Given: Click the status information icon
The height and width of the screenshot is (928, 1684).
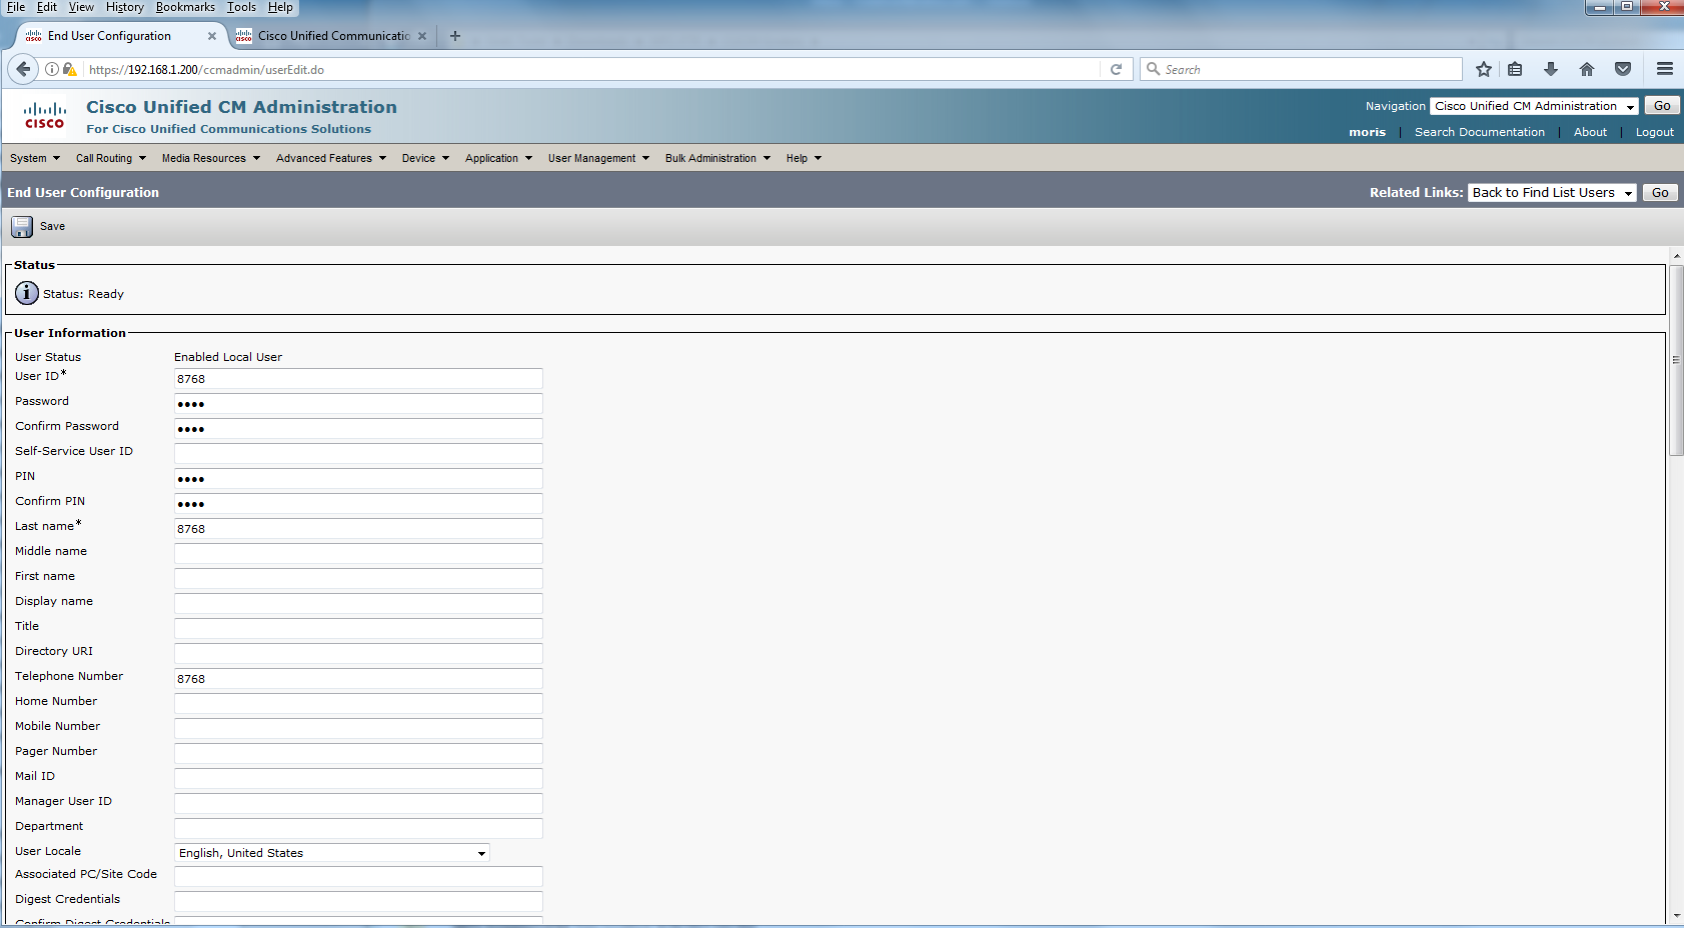Looking at the screenshot, I should pyautogui.click(x=27, y=293).
